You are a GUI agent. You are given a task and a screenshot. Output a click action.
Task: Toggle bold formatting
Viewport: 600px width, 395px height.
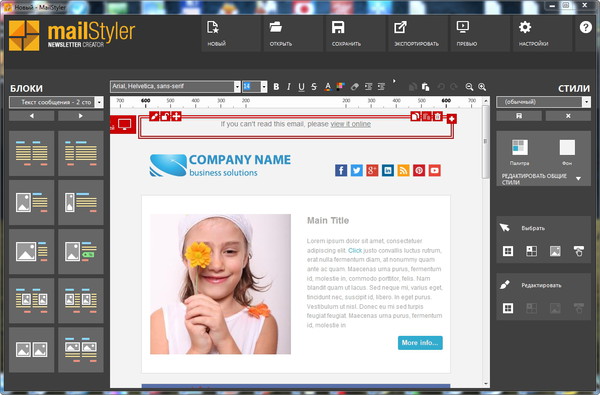coord(276,87)
